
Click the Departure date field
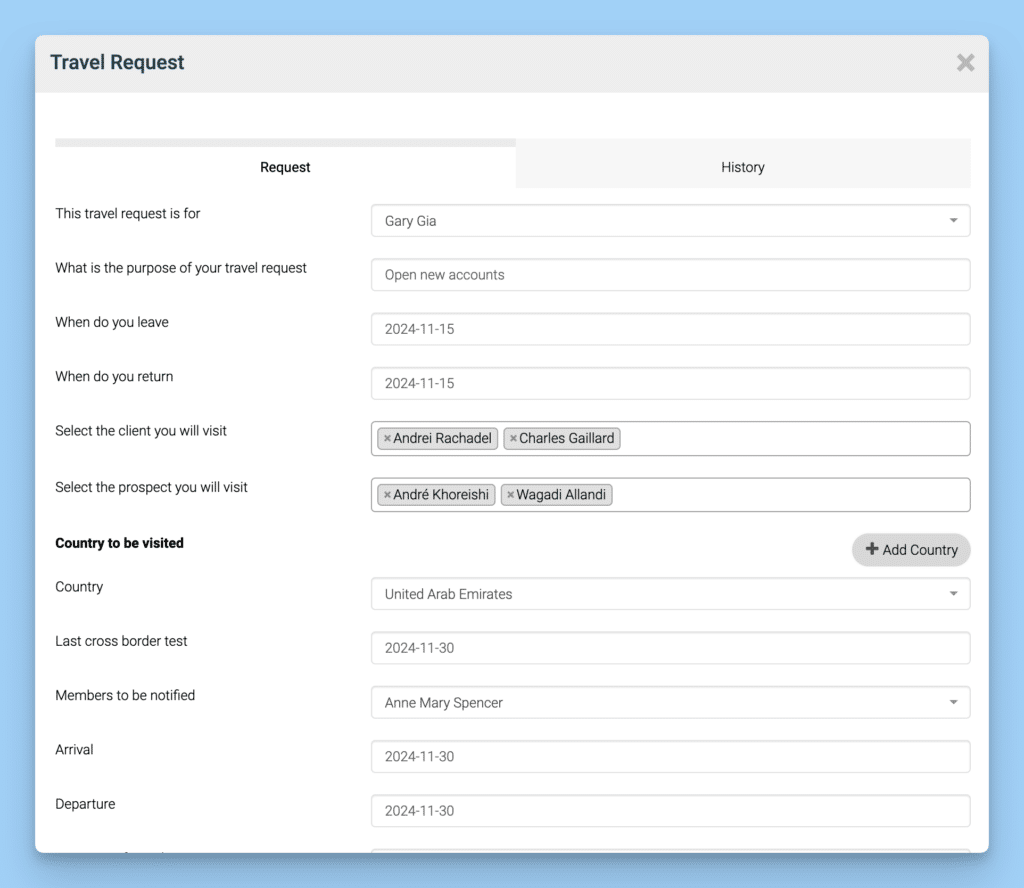670,811
